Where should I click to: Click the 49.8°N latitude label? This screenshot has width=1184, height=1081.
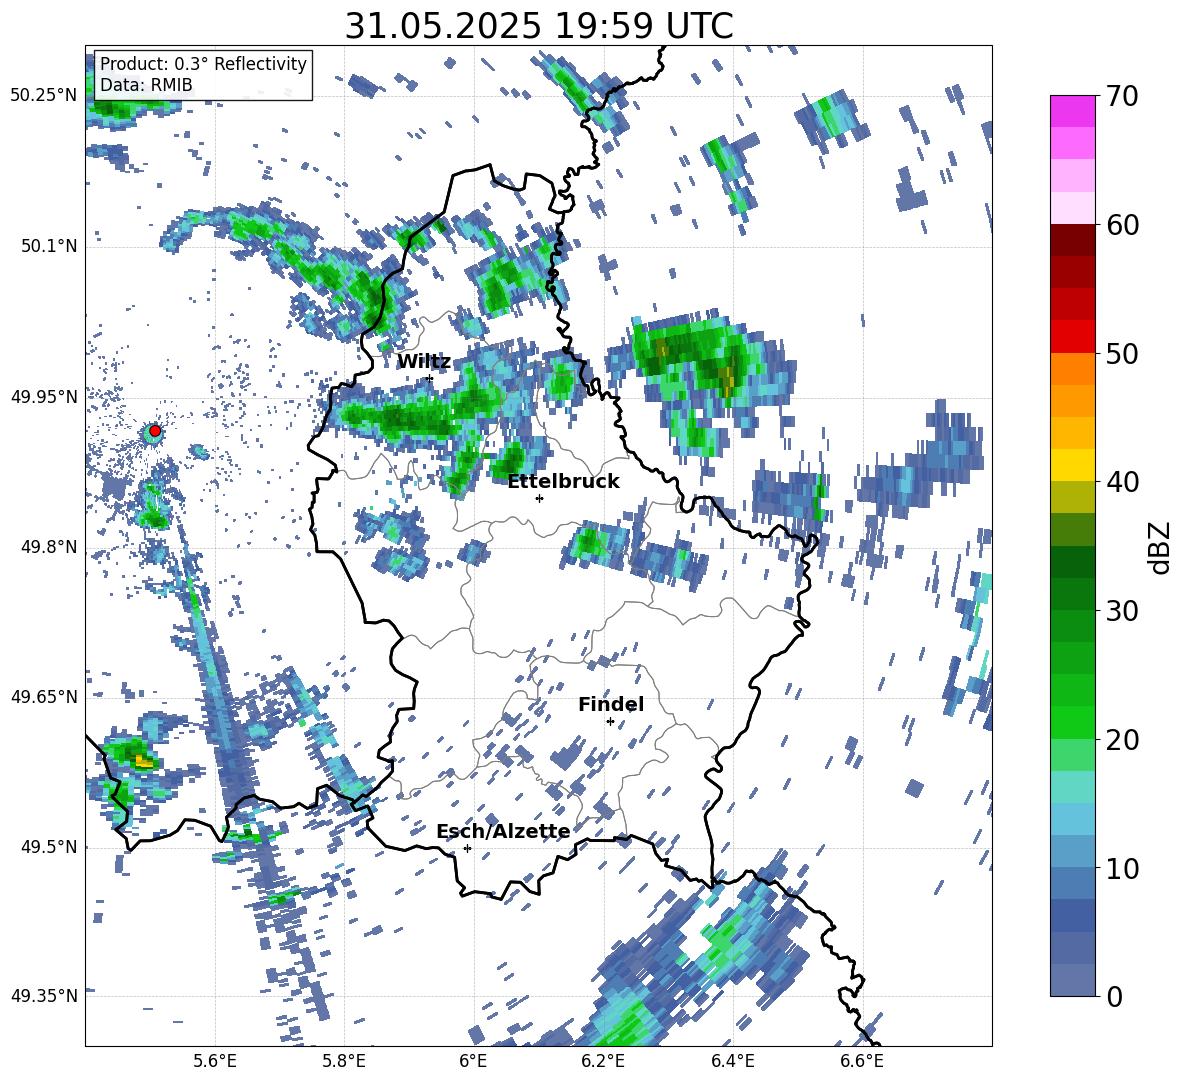click(48, 547)
